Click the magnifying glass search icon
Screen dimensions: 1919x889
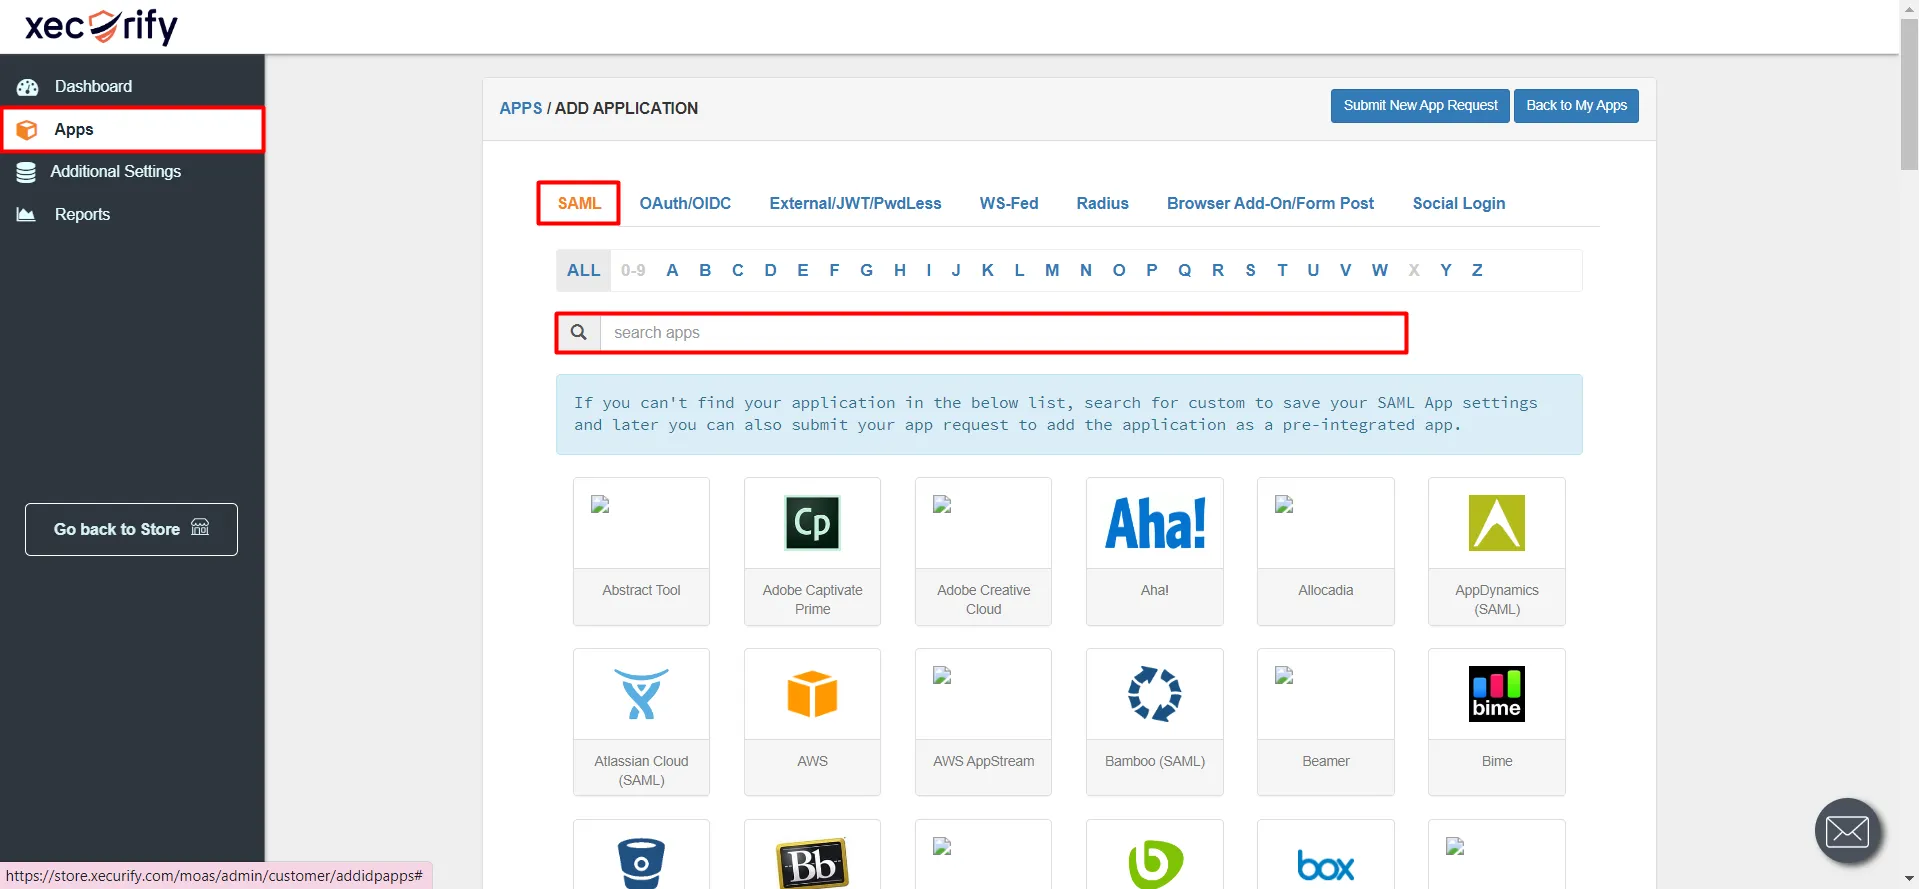(578, 332)
